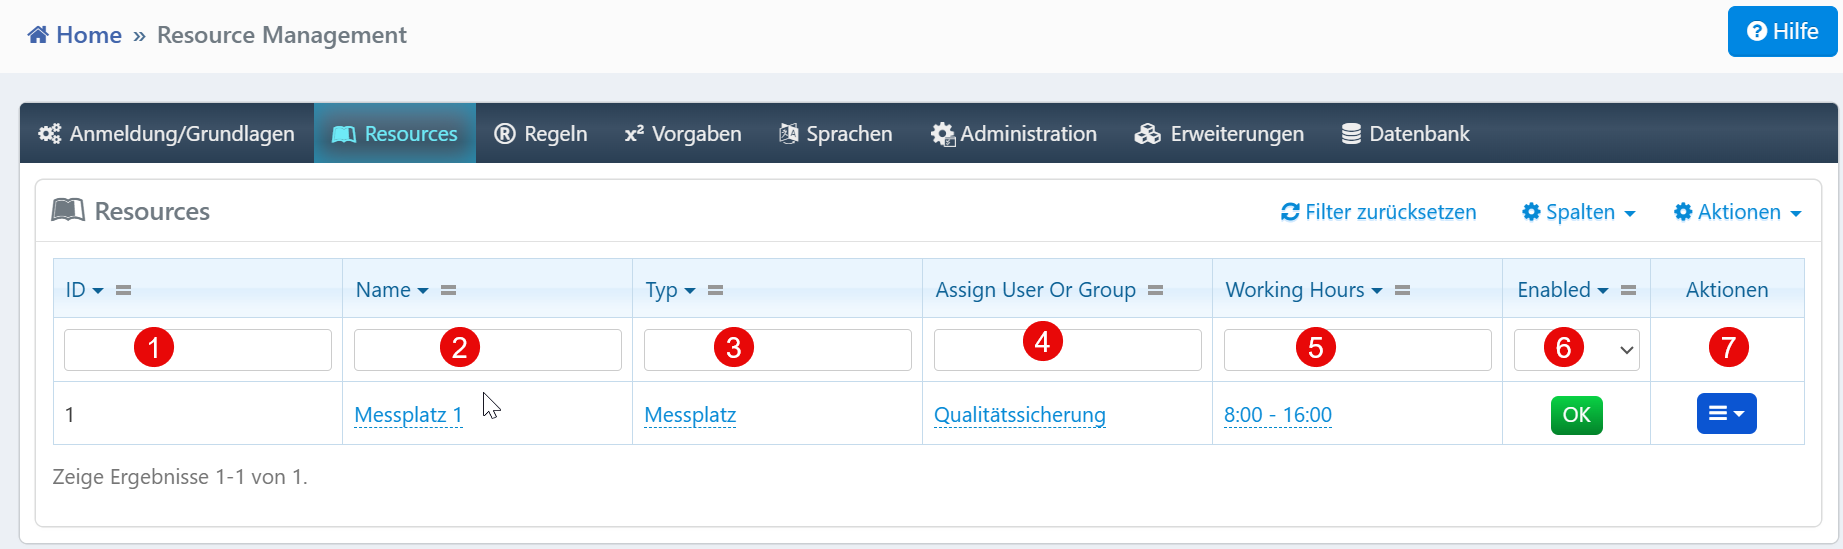Focus the Assign User Or Group filter field
Screen dimensions: 1843x549
point(1068,350)
